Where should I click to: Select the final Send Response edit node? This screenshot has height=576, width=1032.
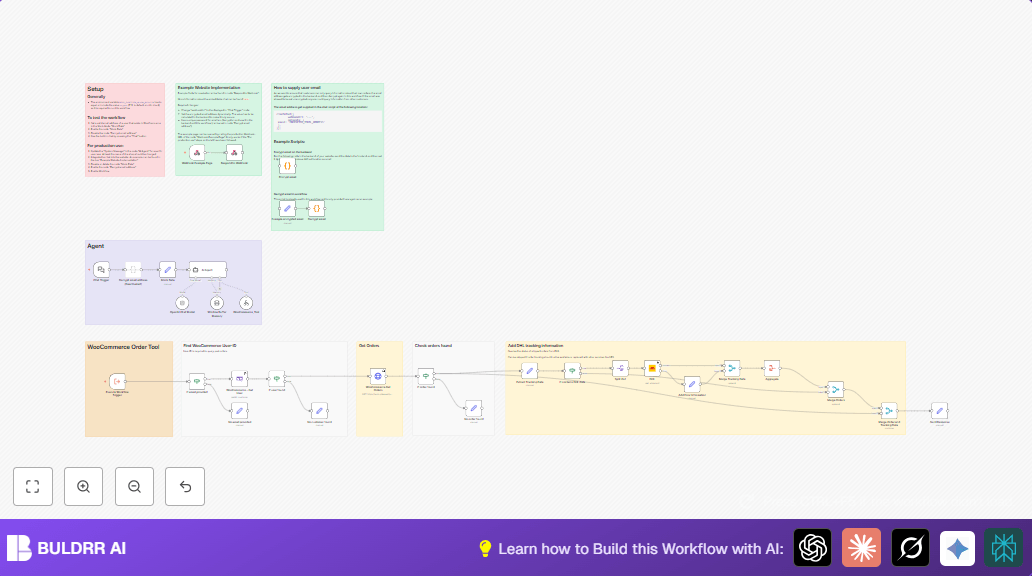pos(939,411)
